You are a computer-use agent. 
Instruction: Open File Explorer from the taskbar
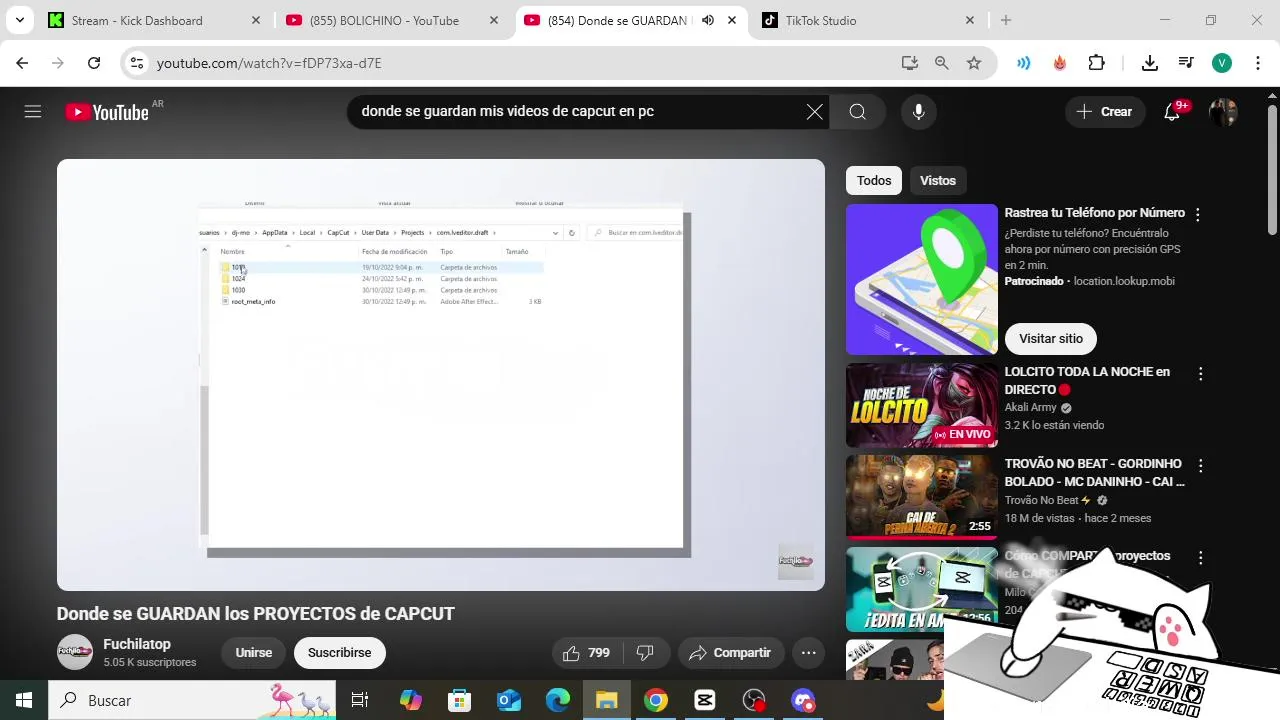pos(607,701)
